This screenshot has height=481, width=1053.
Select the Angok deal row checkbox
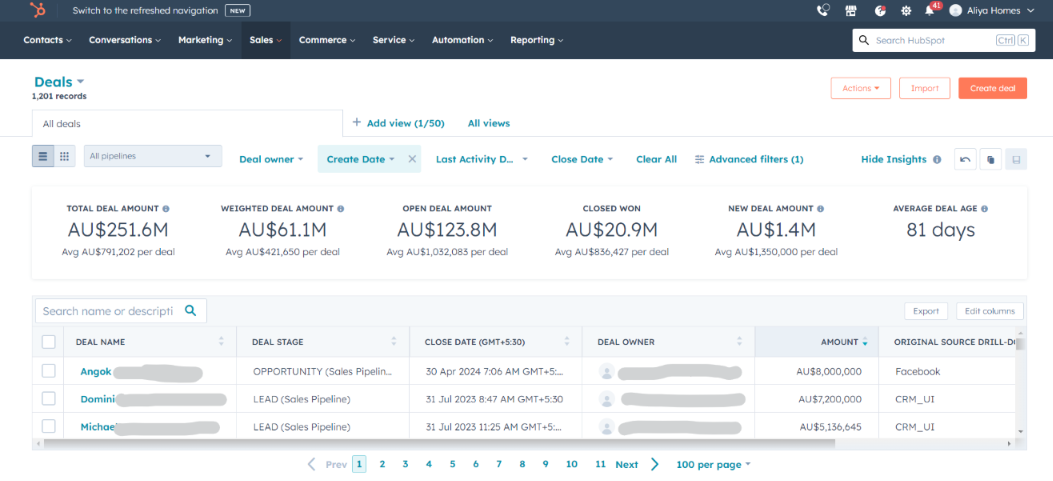click(48, 371)
